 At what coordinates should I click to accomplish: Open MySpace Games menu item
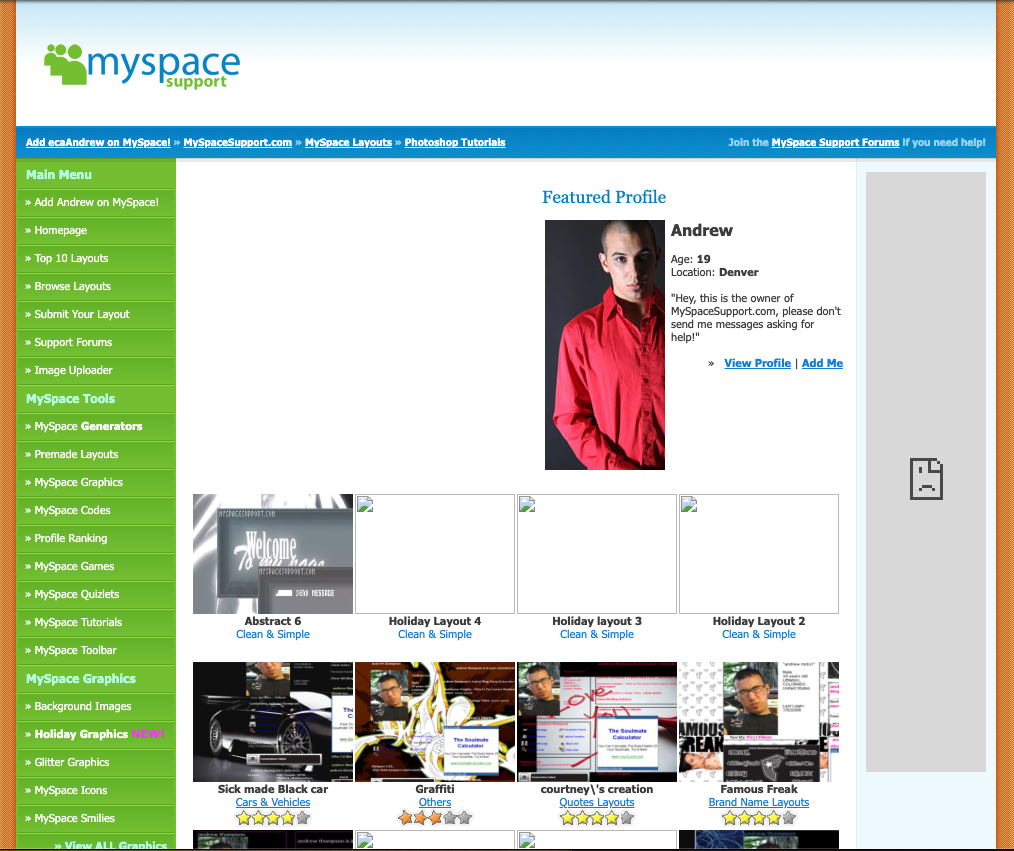(x=96, y=566)
